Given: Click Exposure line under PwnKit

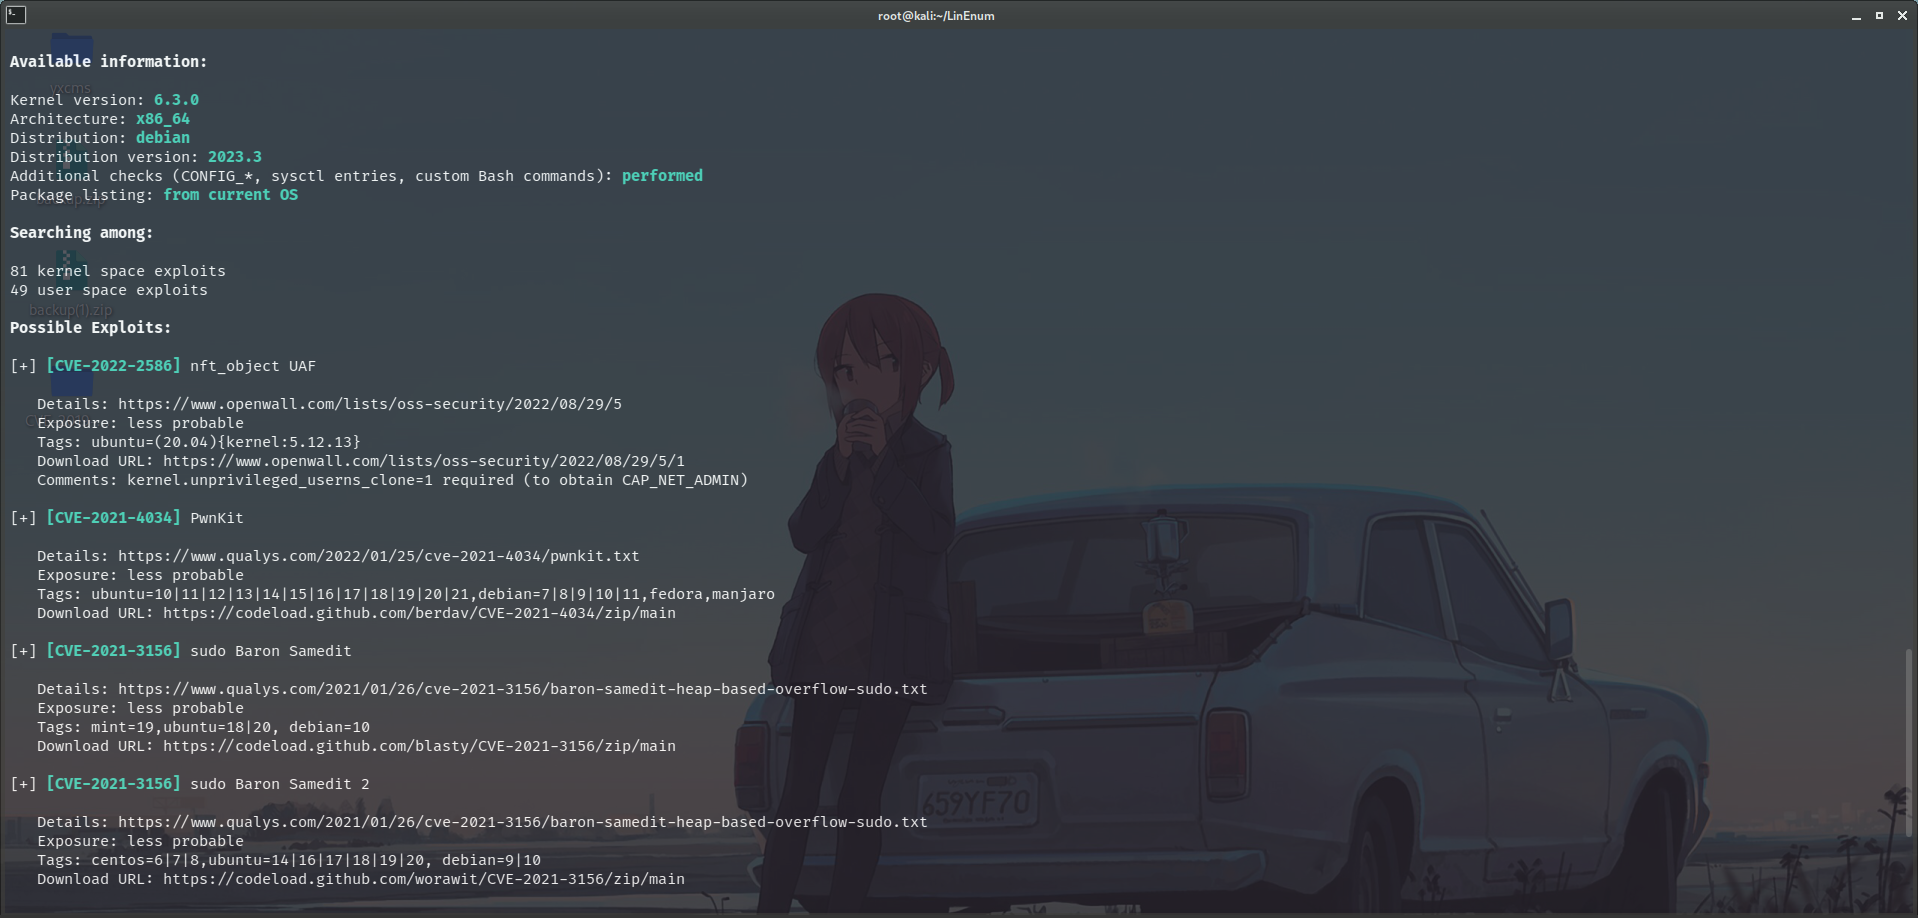Looking at the screenshot, I should coord(140,575).
